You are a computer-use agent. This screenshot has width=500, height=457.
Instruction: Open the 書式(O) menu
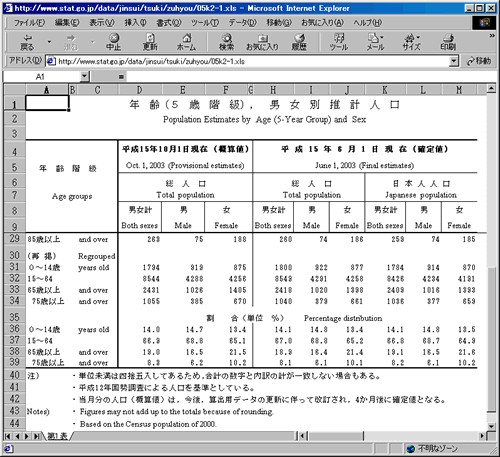[x=169, y=23]
